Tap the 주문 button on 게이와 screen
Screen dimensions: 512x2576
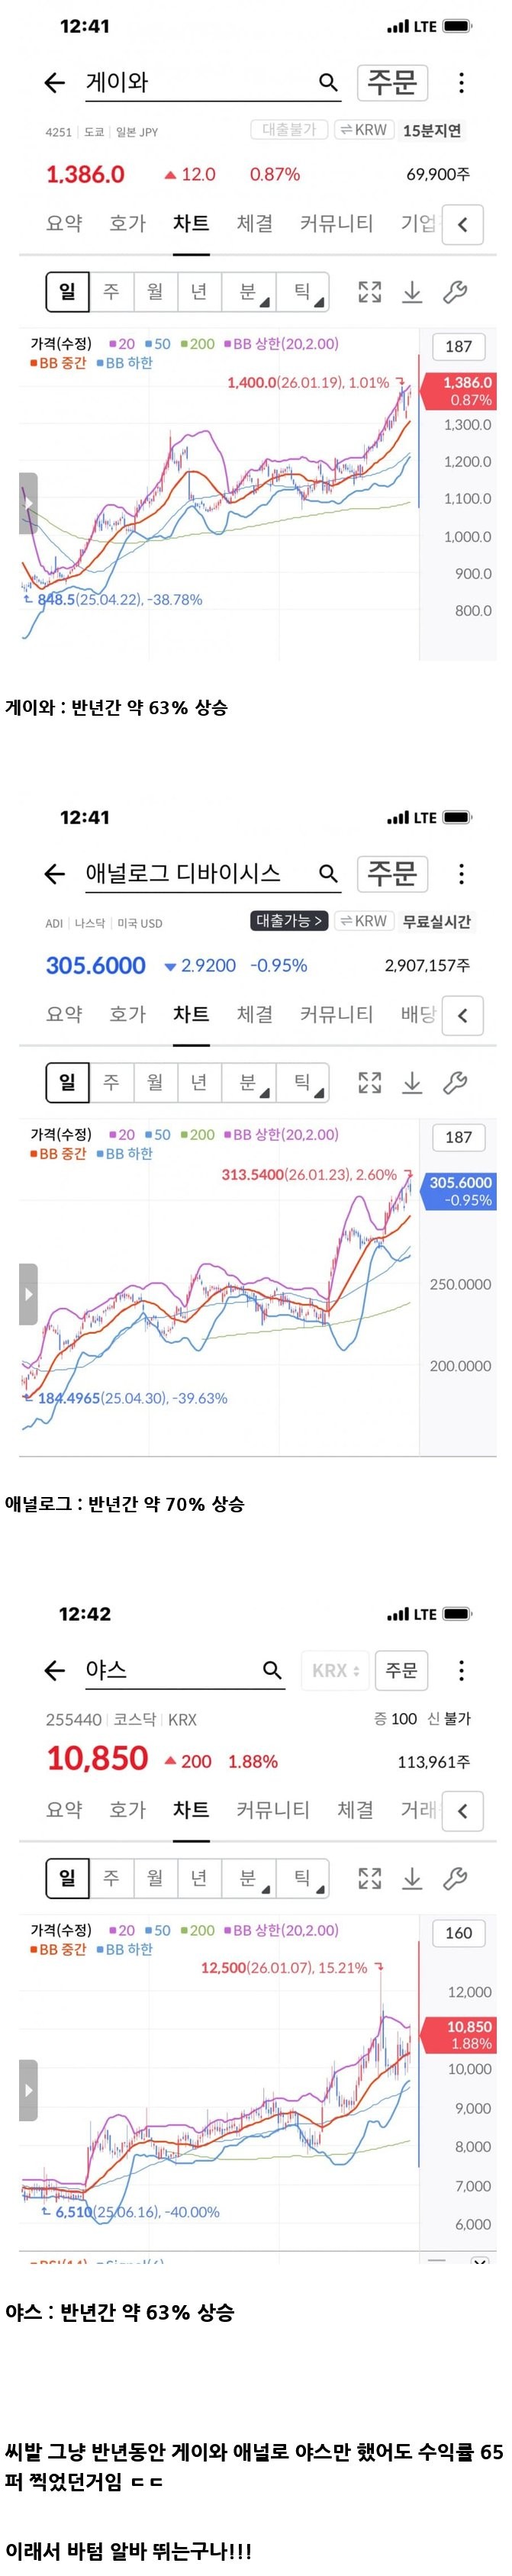click(x=392, y=82)
